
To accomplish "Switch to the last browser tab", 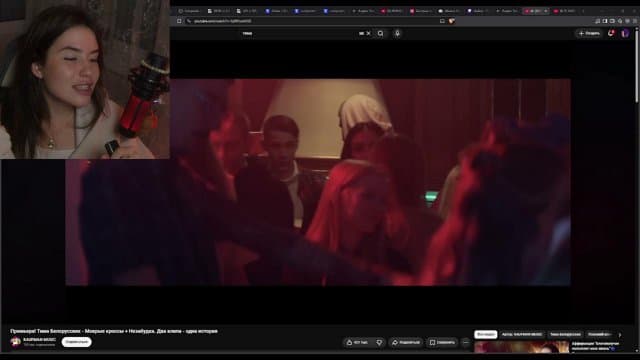I will (x=565, y=11).
